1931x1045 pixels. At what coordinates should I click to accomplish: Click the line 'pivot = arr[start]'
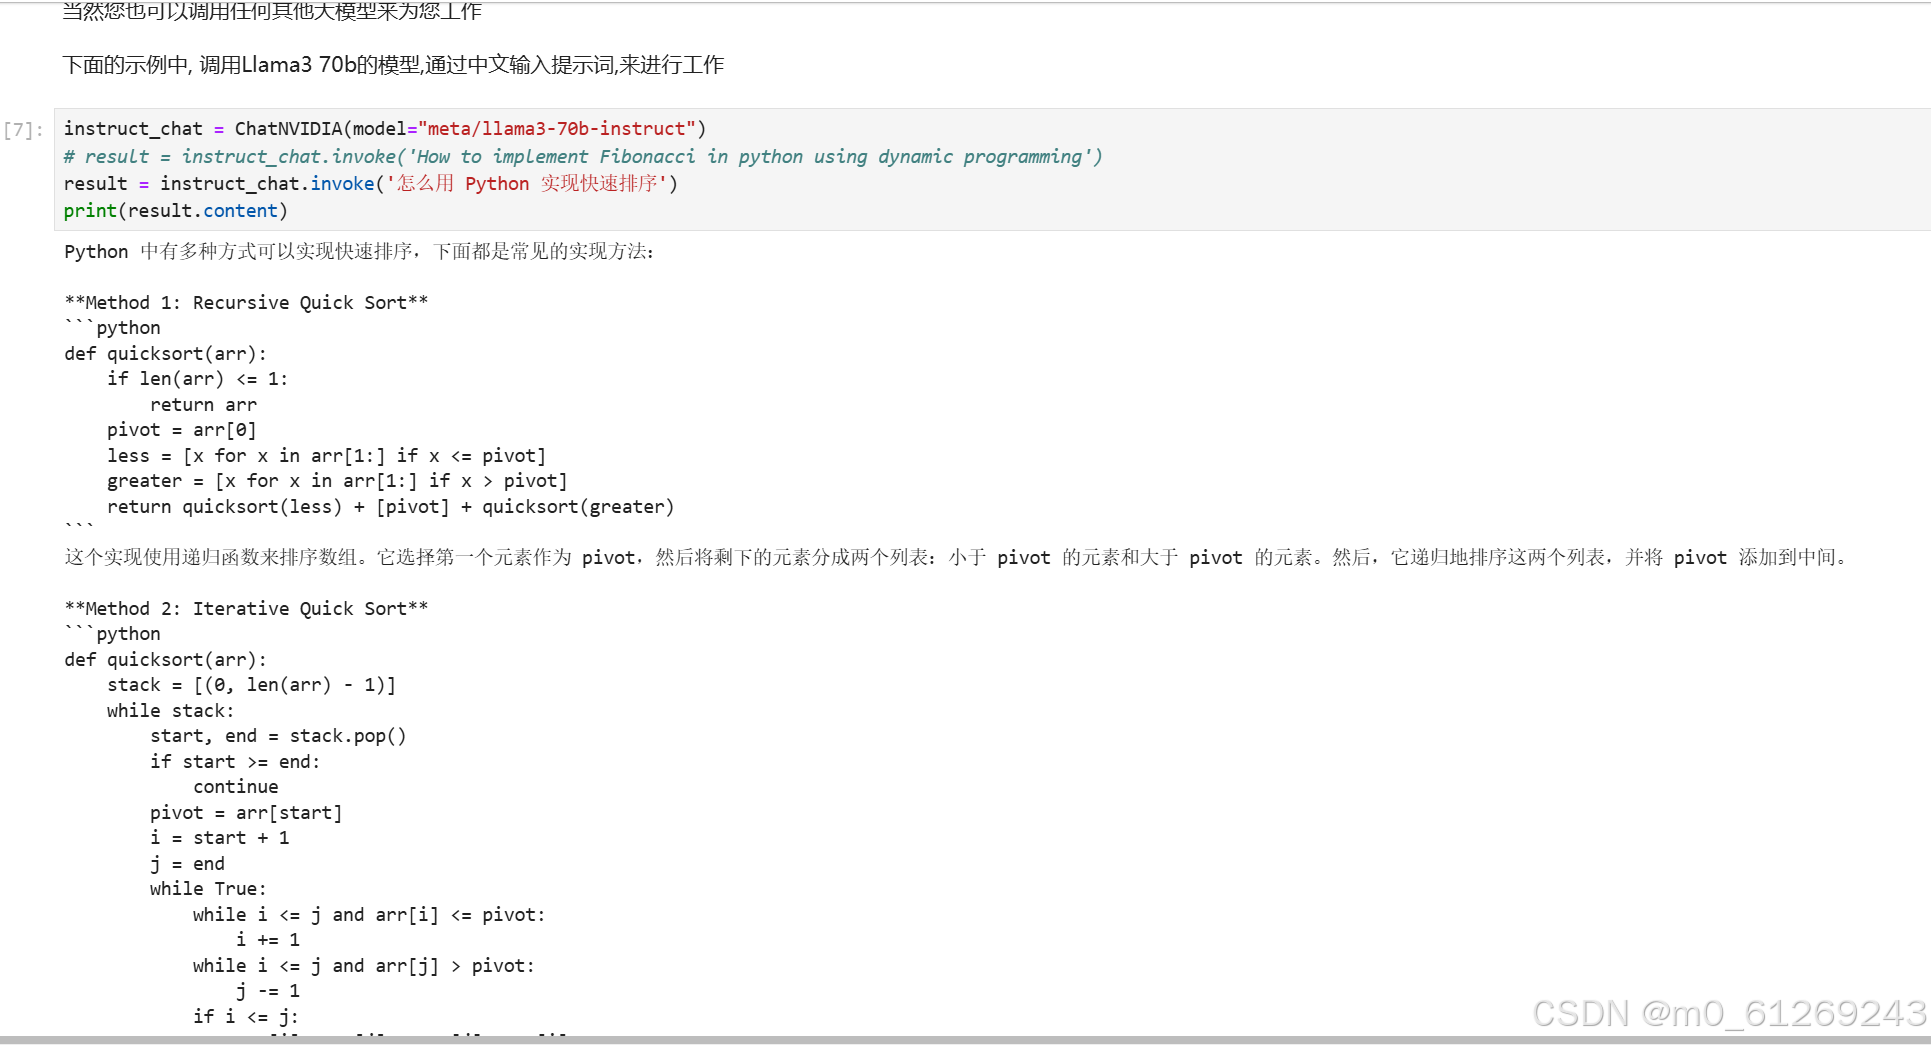coord(246,813)
